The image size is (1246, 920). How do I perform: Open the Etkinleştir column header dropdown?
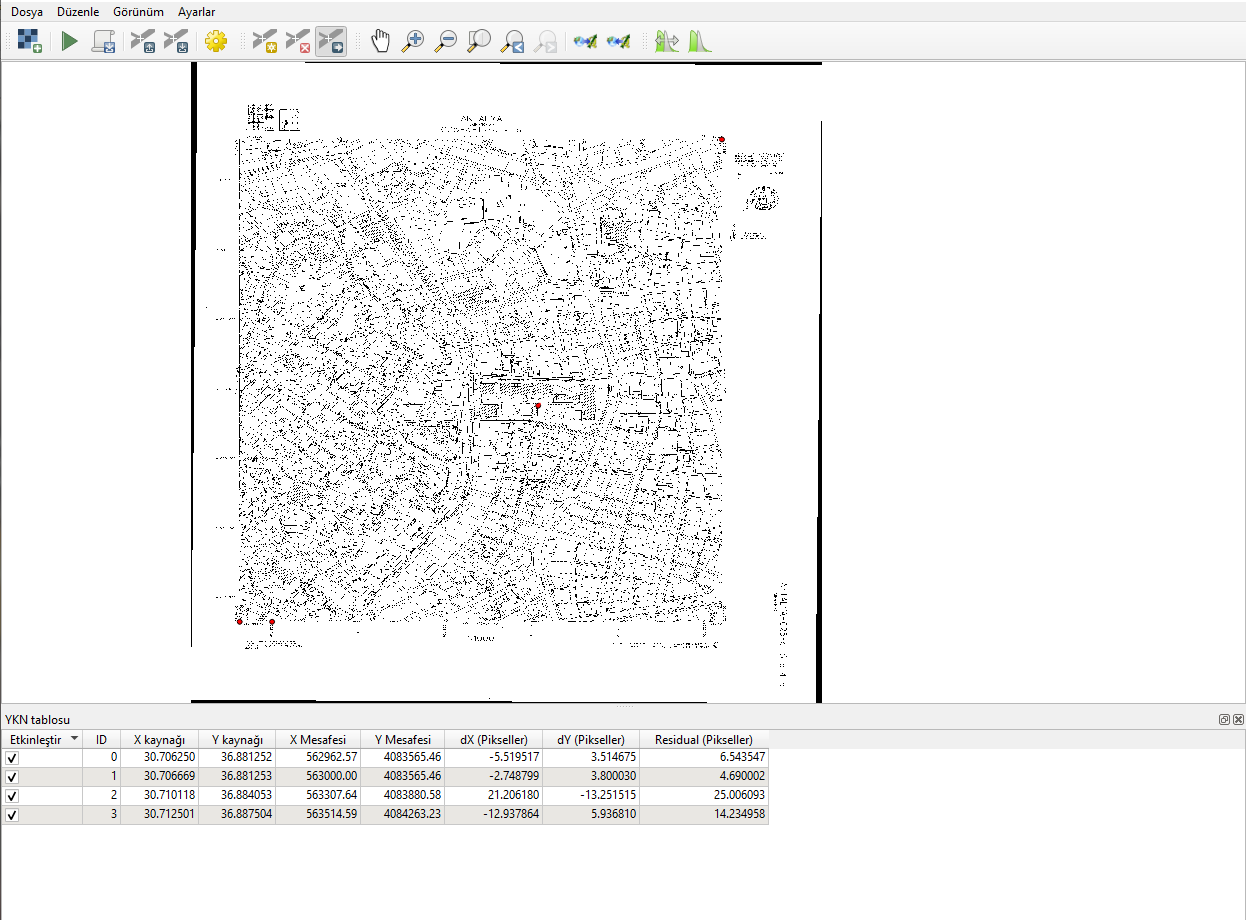tap(74, 739)
